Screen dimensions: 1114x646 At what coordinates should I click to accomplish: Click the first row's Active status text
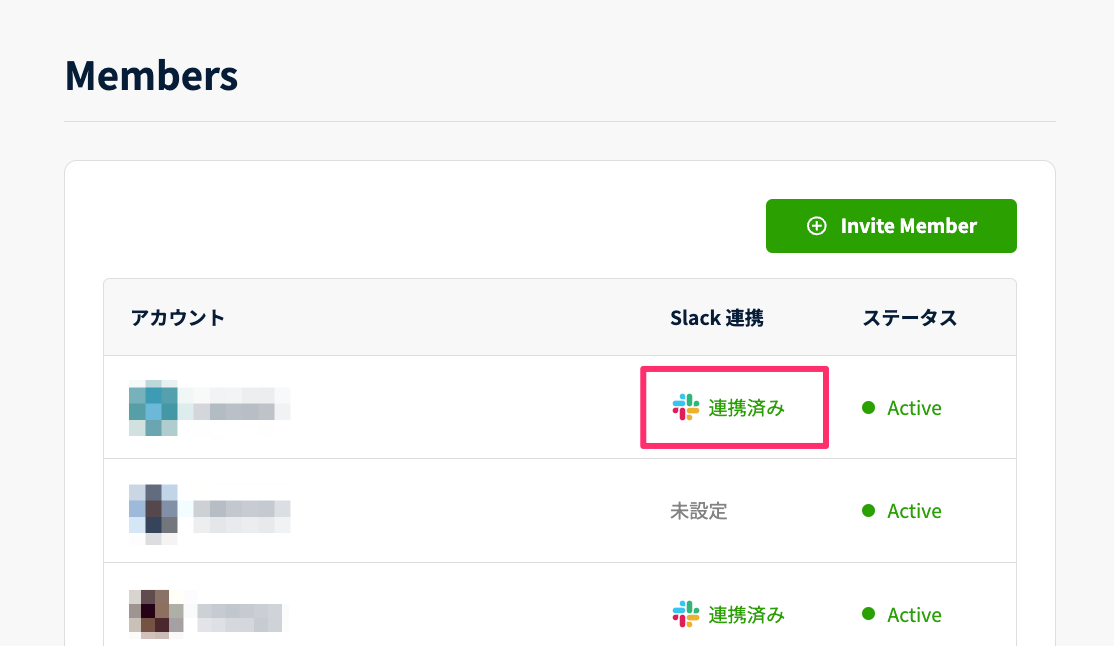(914, 408)
